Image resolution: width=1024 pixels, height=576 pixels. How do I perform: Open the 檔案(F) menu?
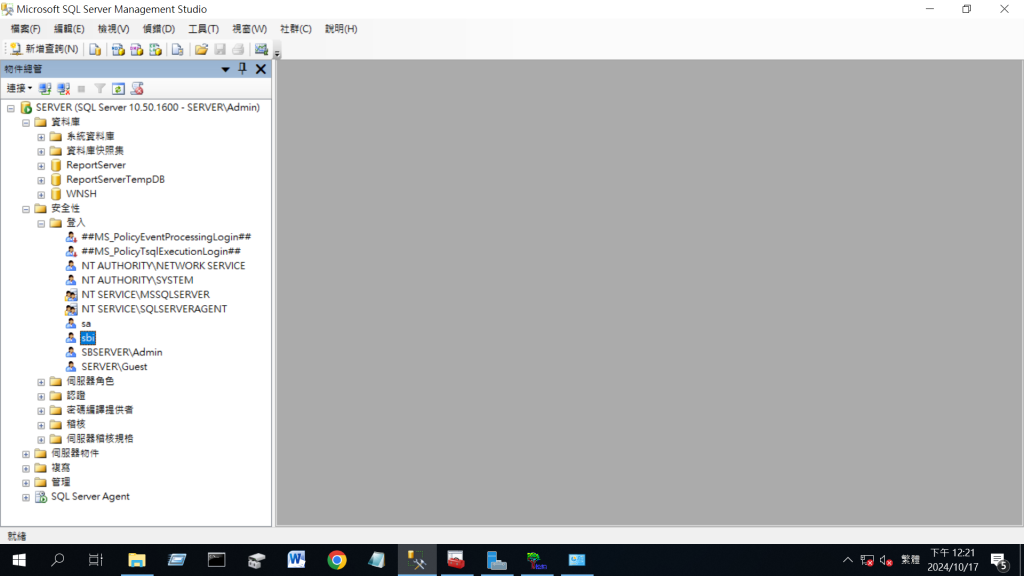click(x=25, y=29)
